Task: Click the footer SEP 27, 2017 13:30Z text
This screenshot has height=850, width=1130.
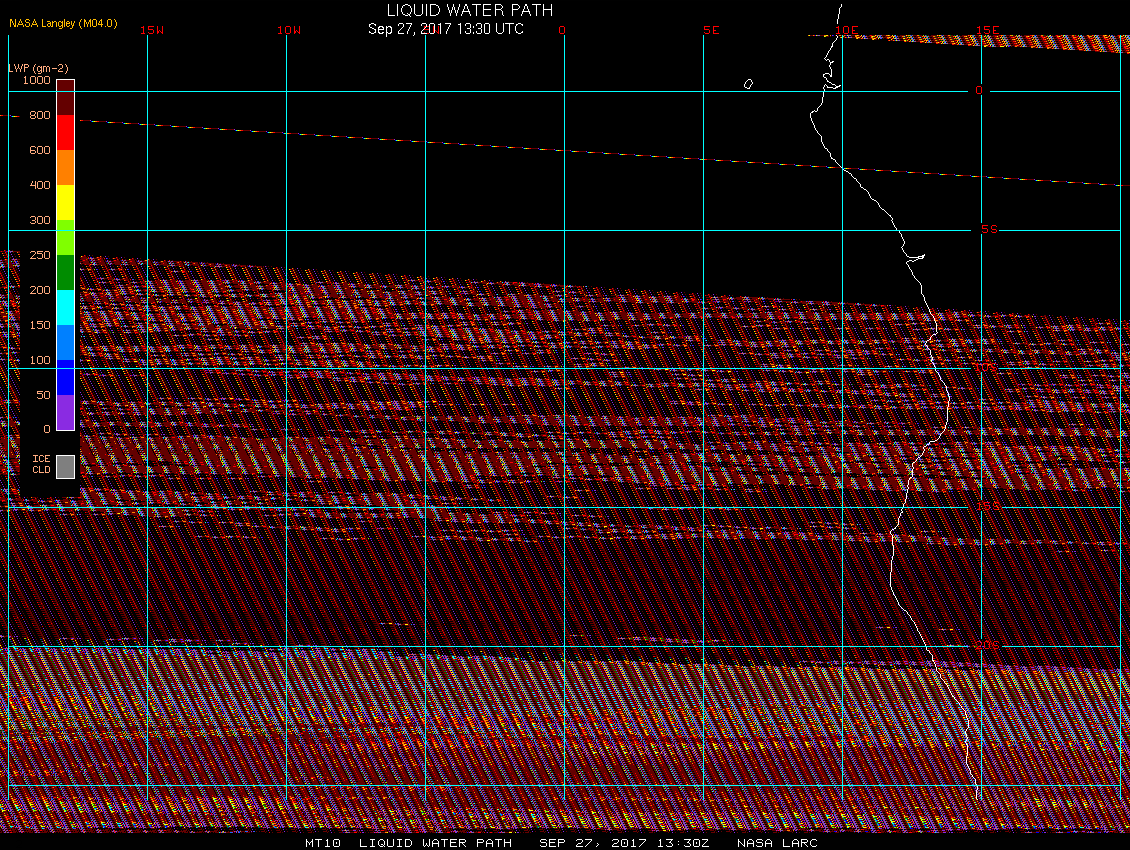Action: pos(624,843)
